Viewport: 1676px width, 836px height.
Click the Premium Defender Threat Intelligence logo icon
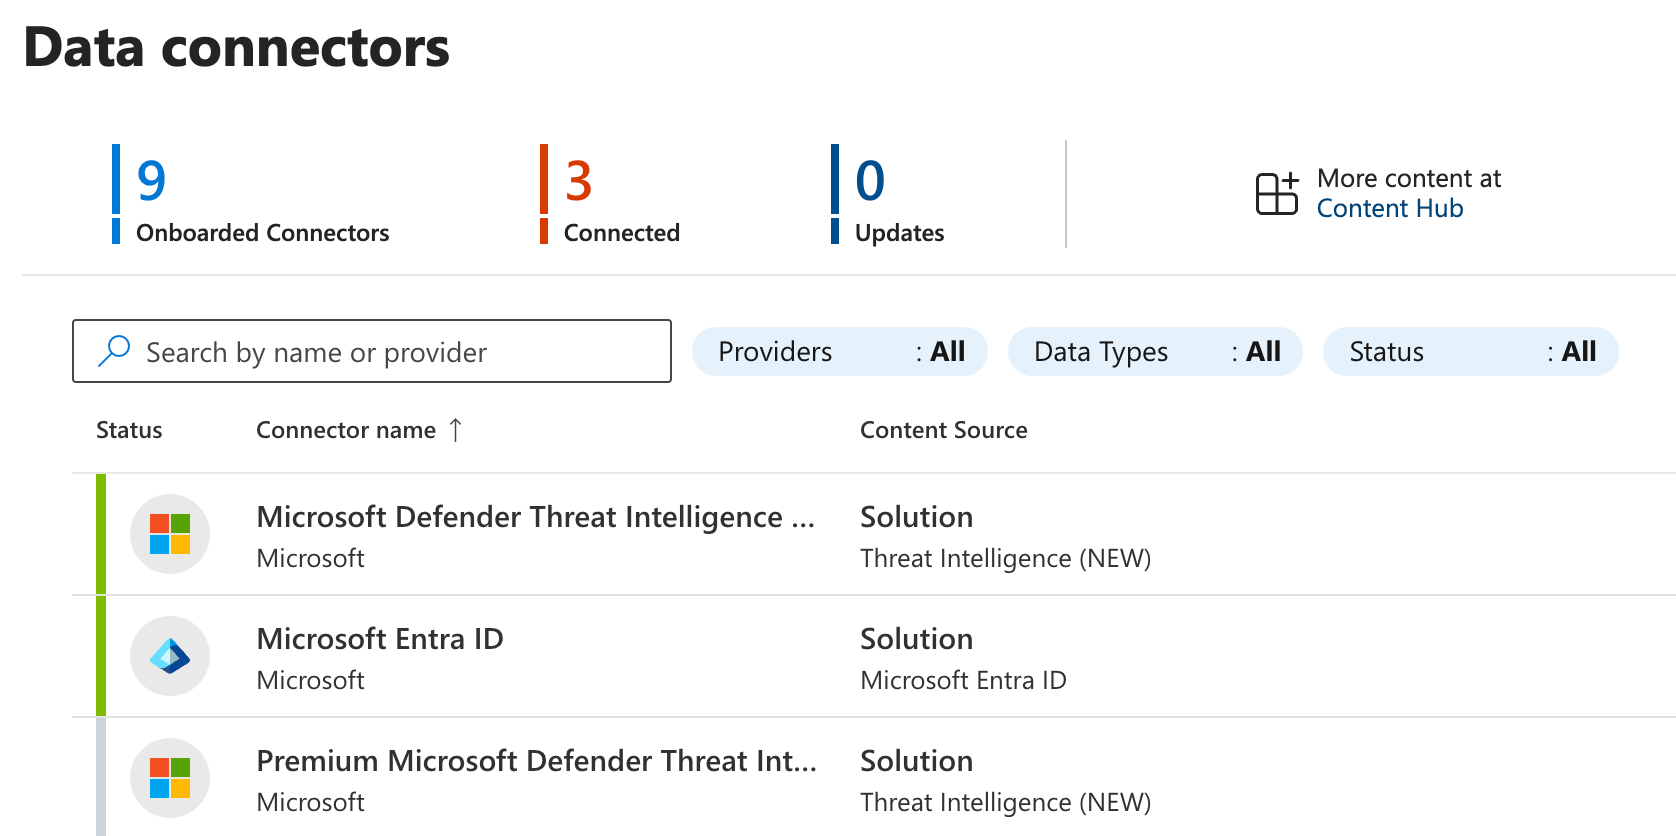click(x=170, y=778)
